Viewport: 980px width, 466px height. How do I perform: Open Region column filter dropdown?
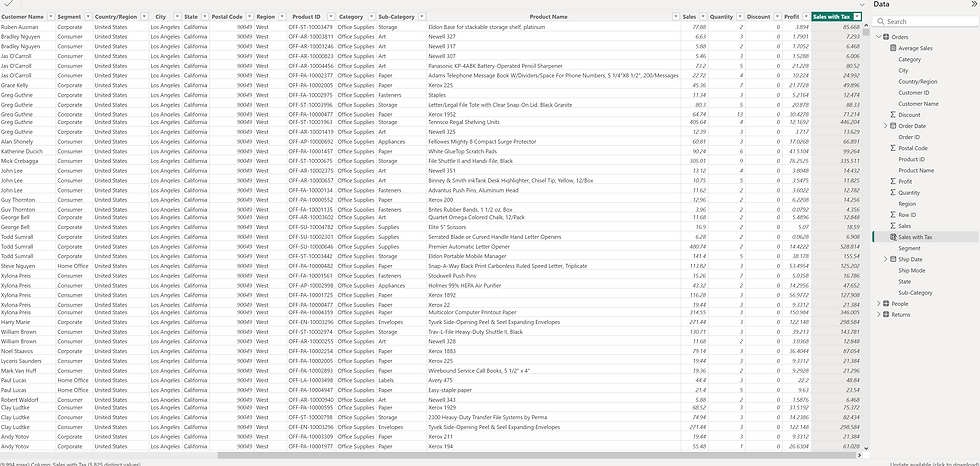[x=281, y=17]
